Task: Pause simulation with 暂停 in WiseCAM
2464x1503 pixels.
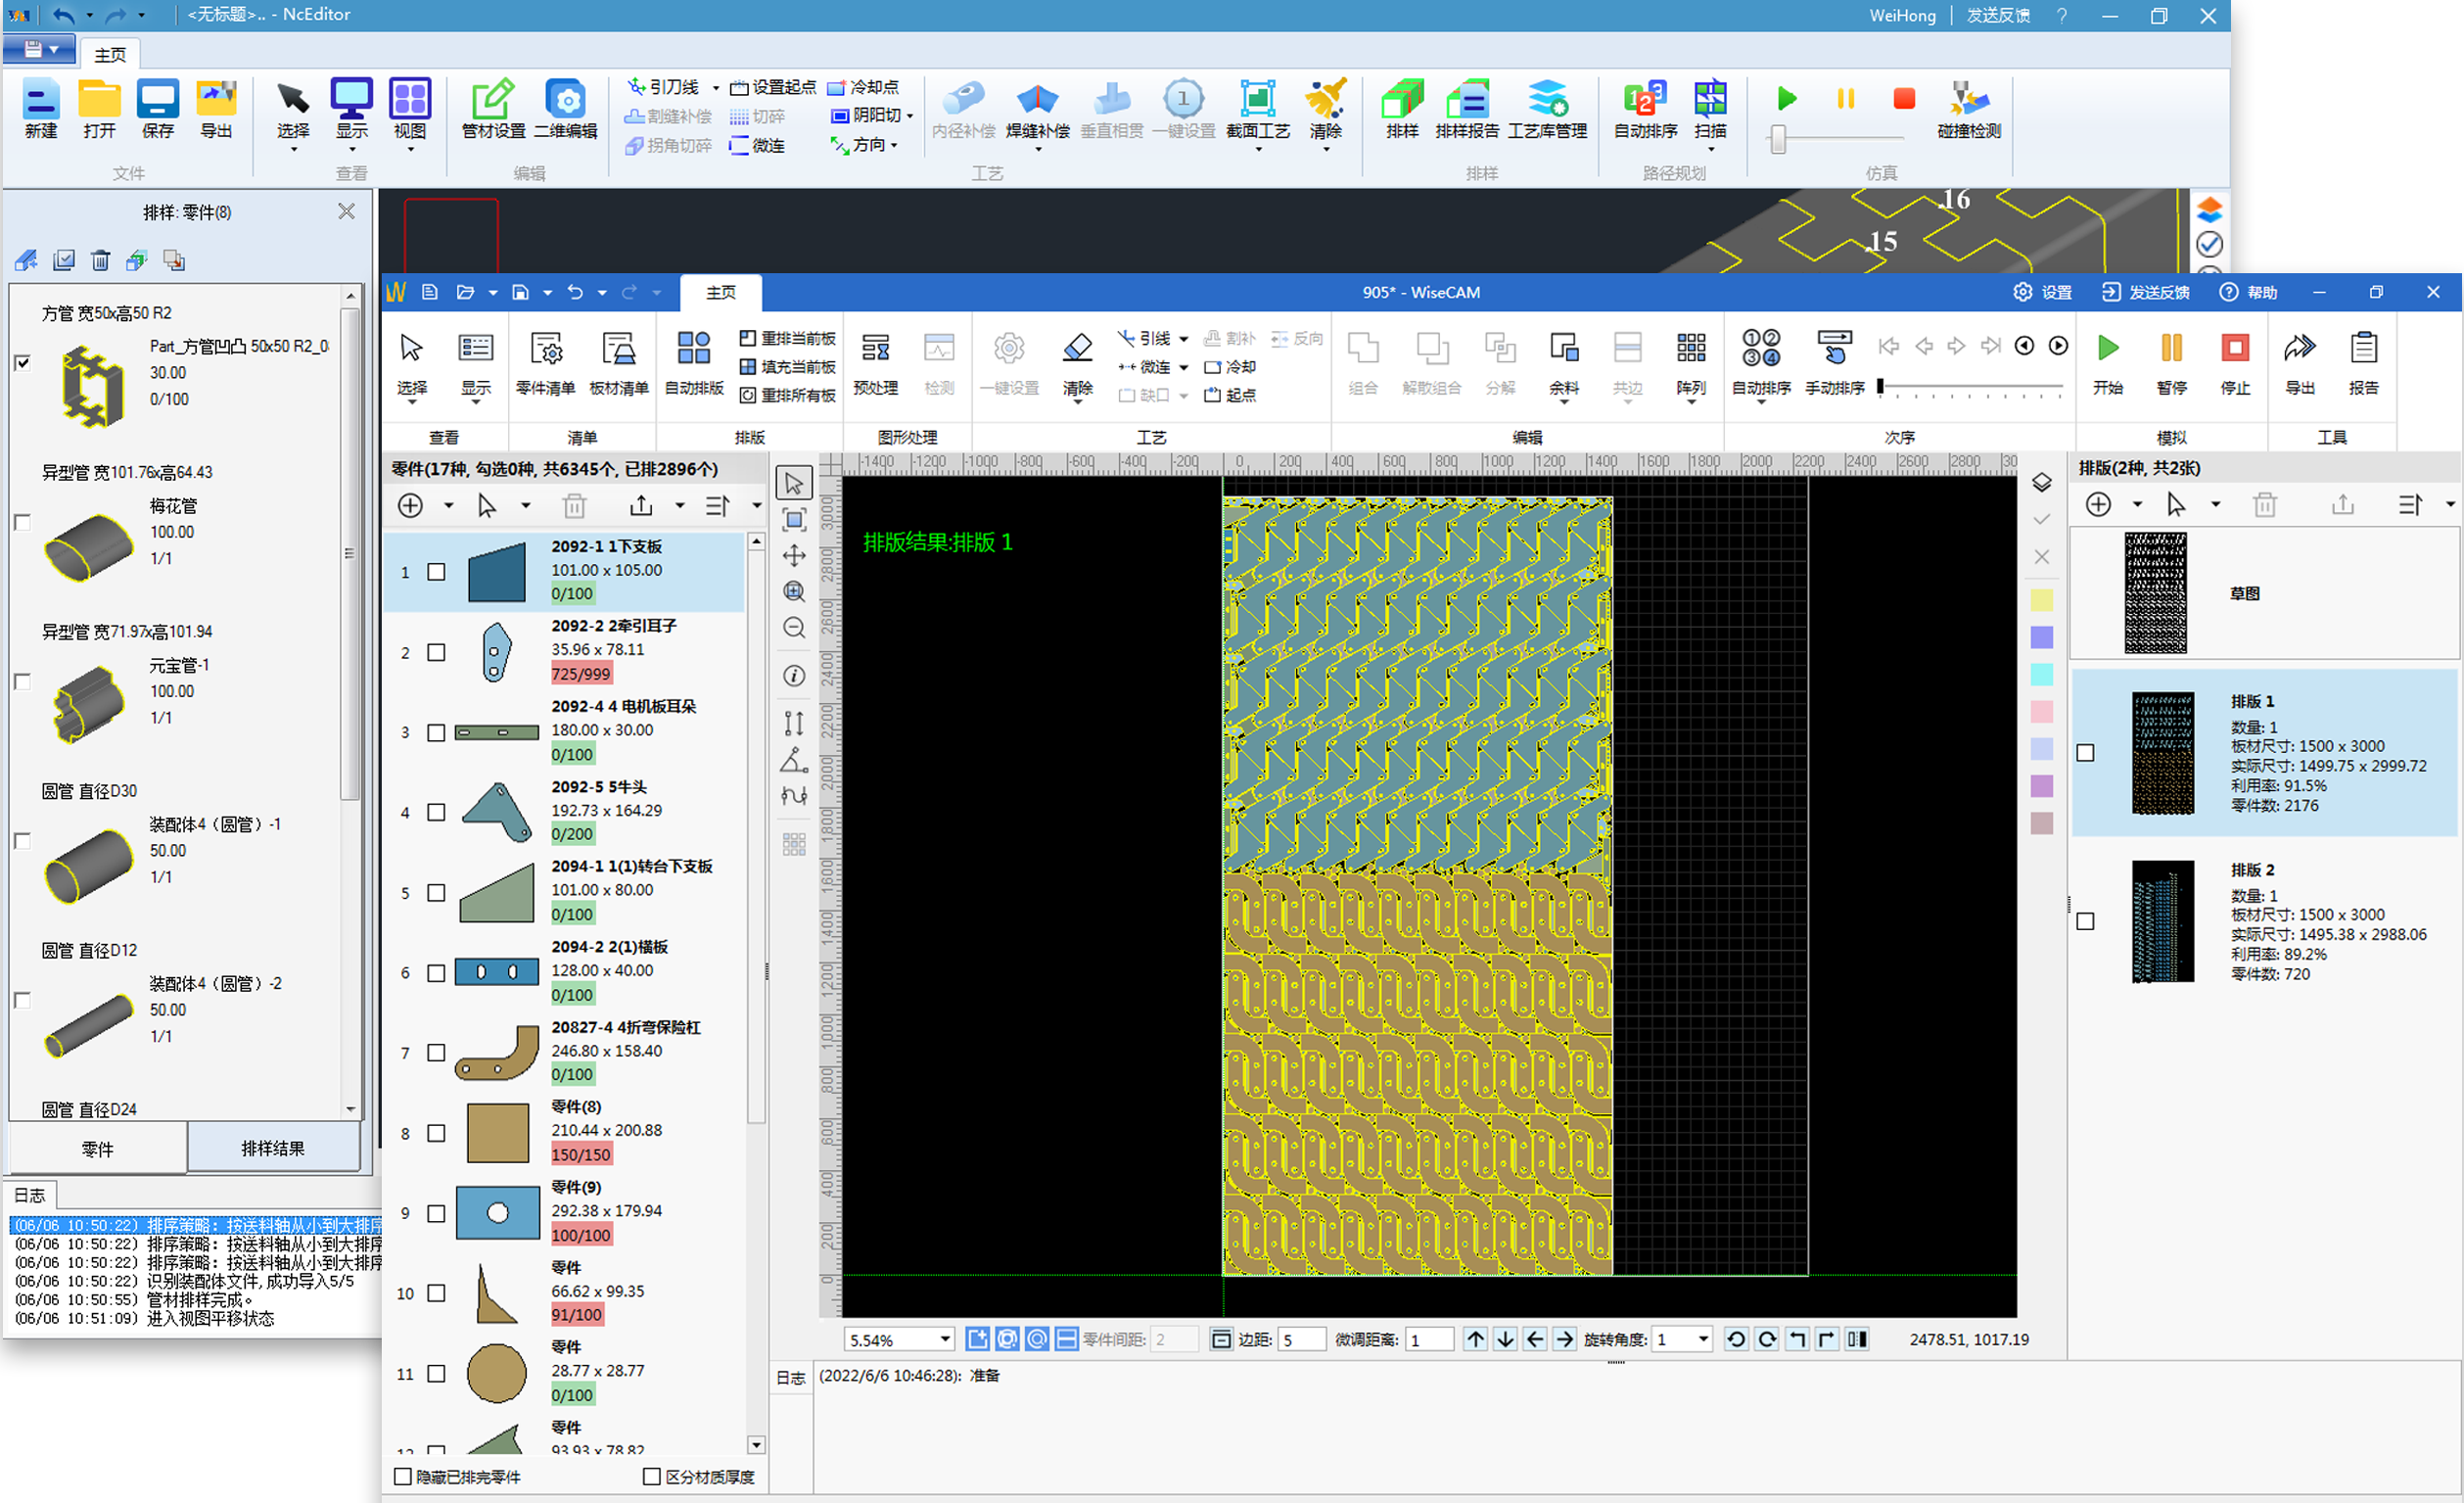Action: point(2171,362)
